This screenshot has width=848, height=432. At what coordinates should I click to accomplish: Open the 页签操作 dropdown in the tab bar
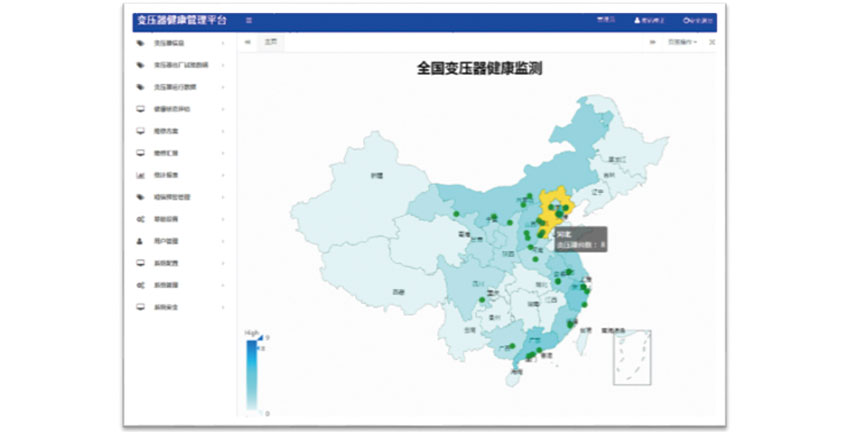click(x=682, y=43)
